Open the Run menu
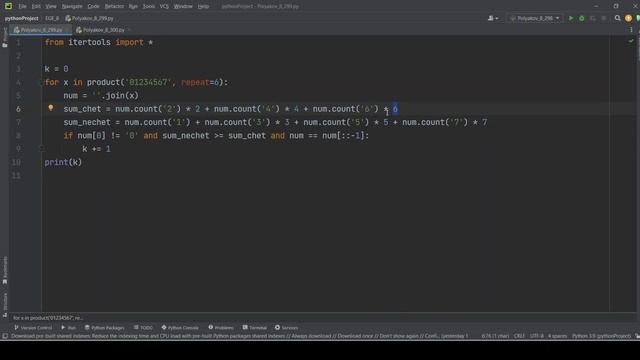 (x=133, y=6)
